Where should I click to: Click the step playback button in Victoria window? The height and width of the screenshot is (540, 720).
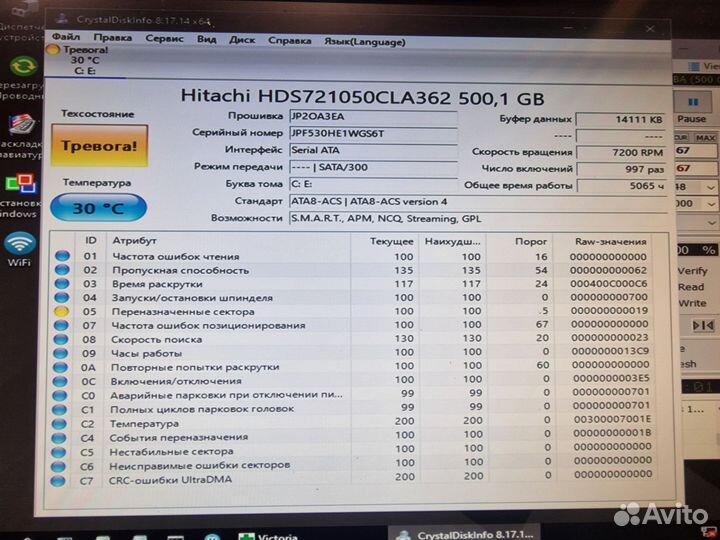click(703, 325)
